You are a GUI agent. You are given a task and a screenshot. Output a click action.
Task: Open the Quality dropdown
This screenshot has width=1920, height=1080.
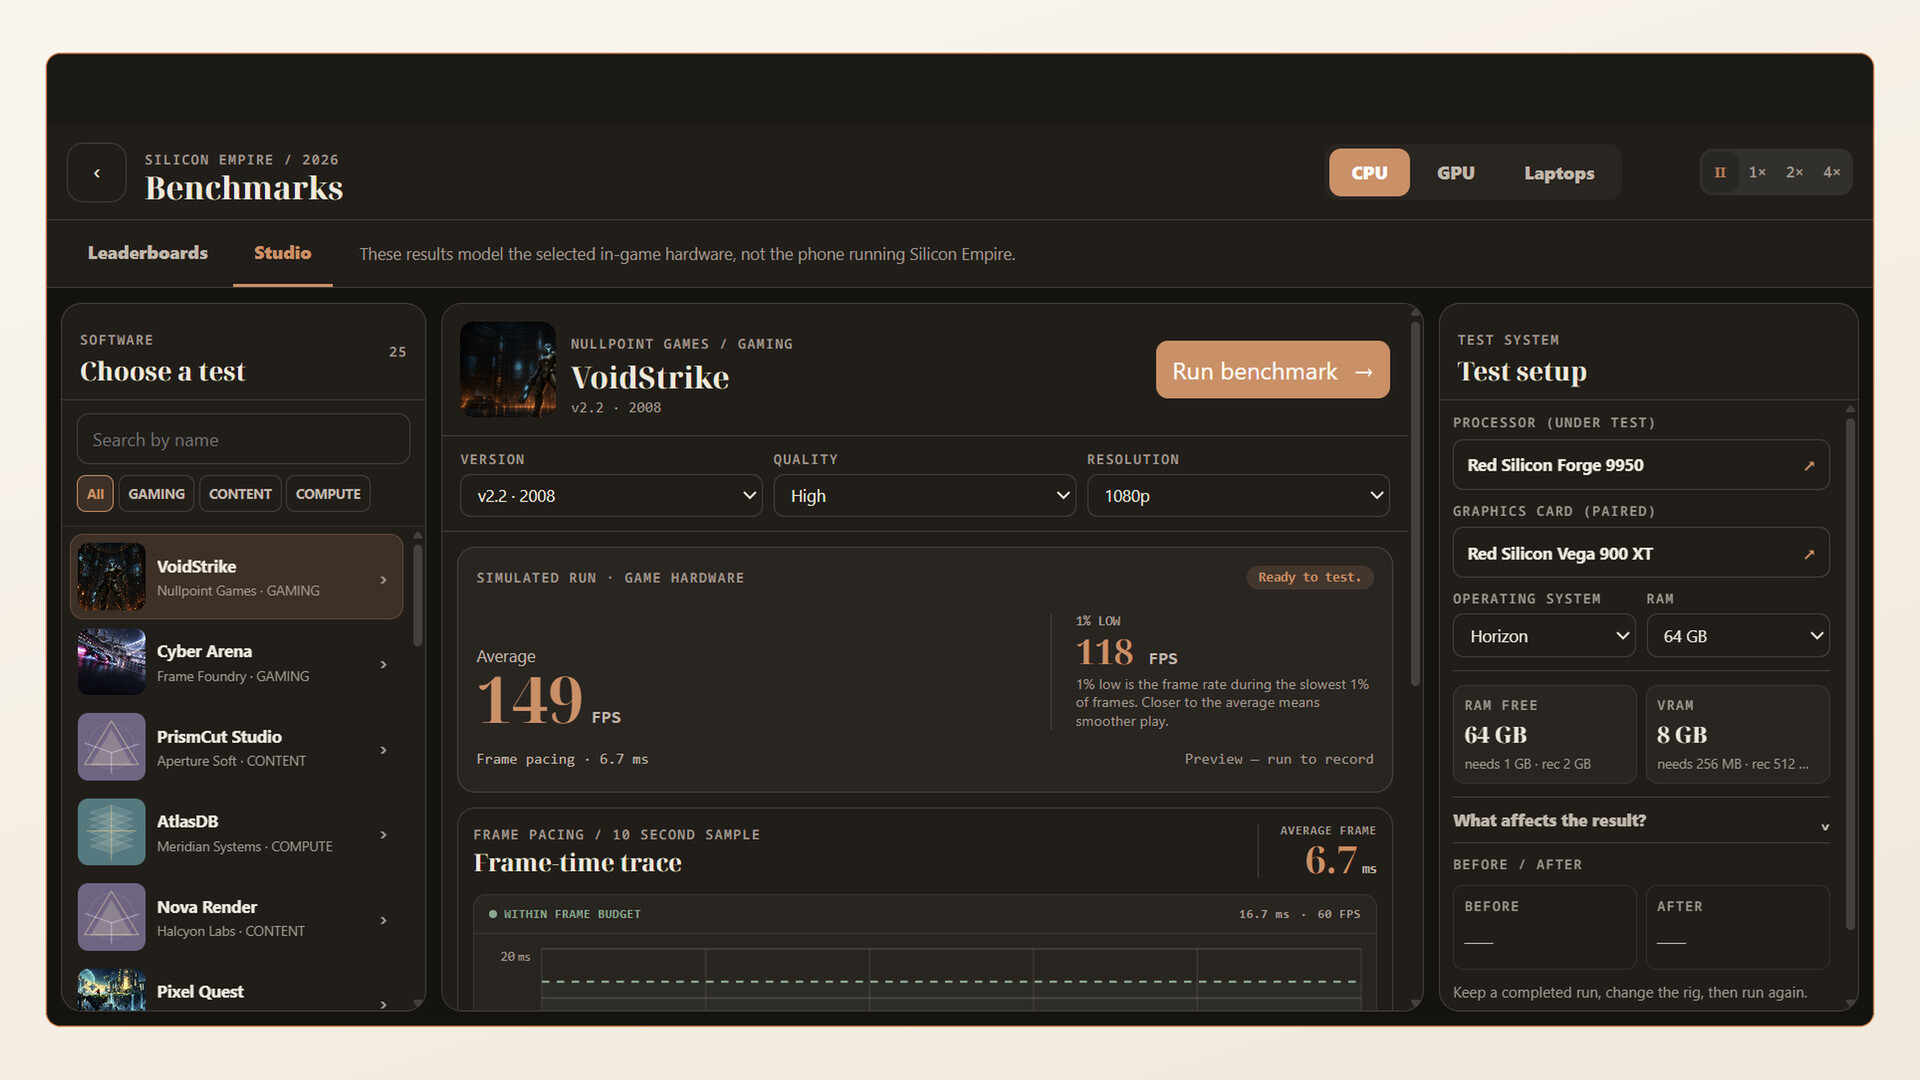pyautogui.click(x=924, y=496)
